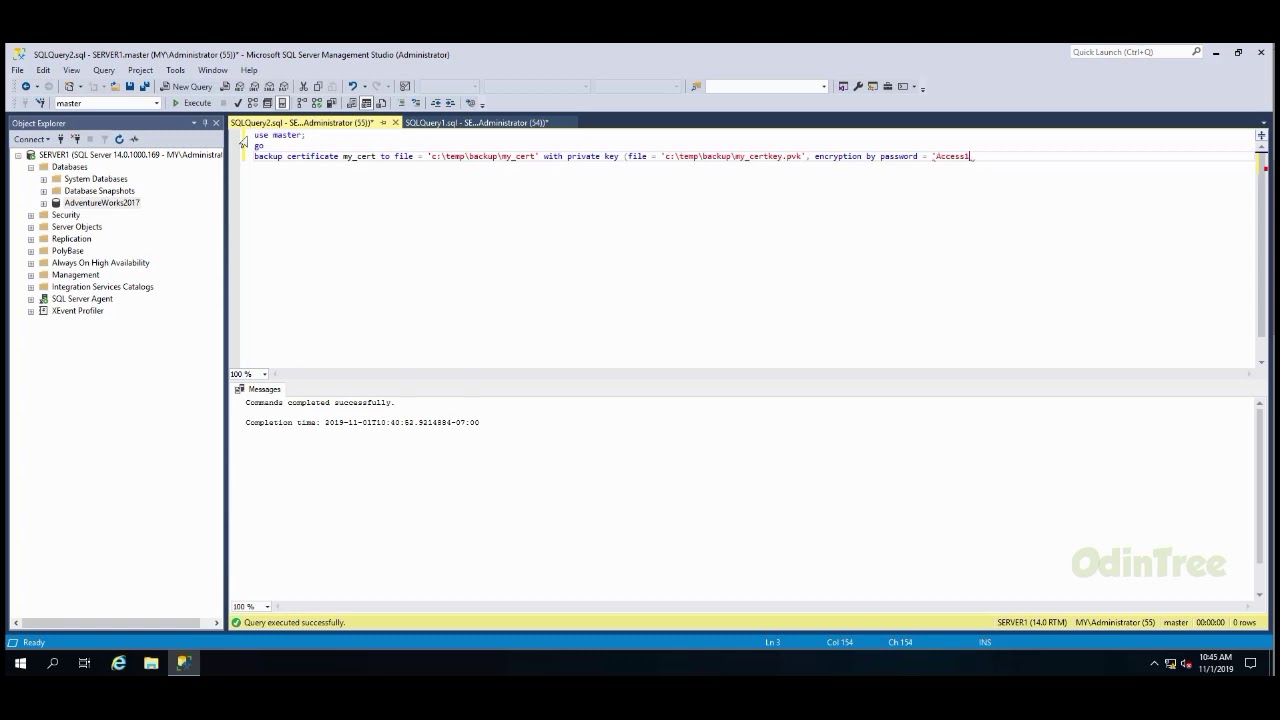Select the PolyBase folder

[x=67, y=251]
